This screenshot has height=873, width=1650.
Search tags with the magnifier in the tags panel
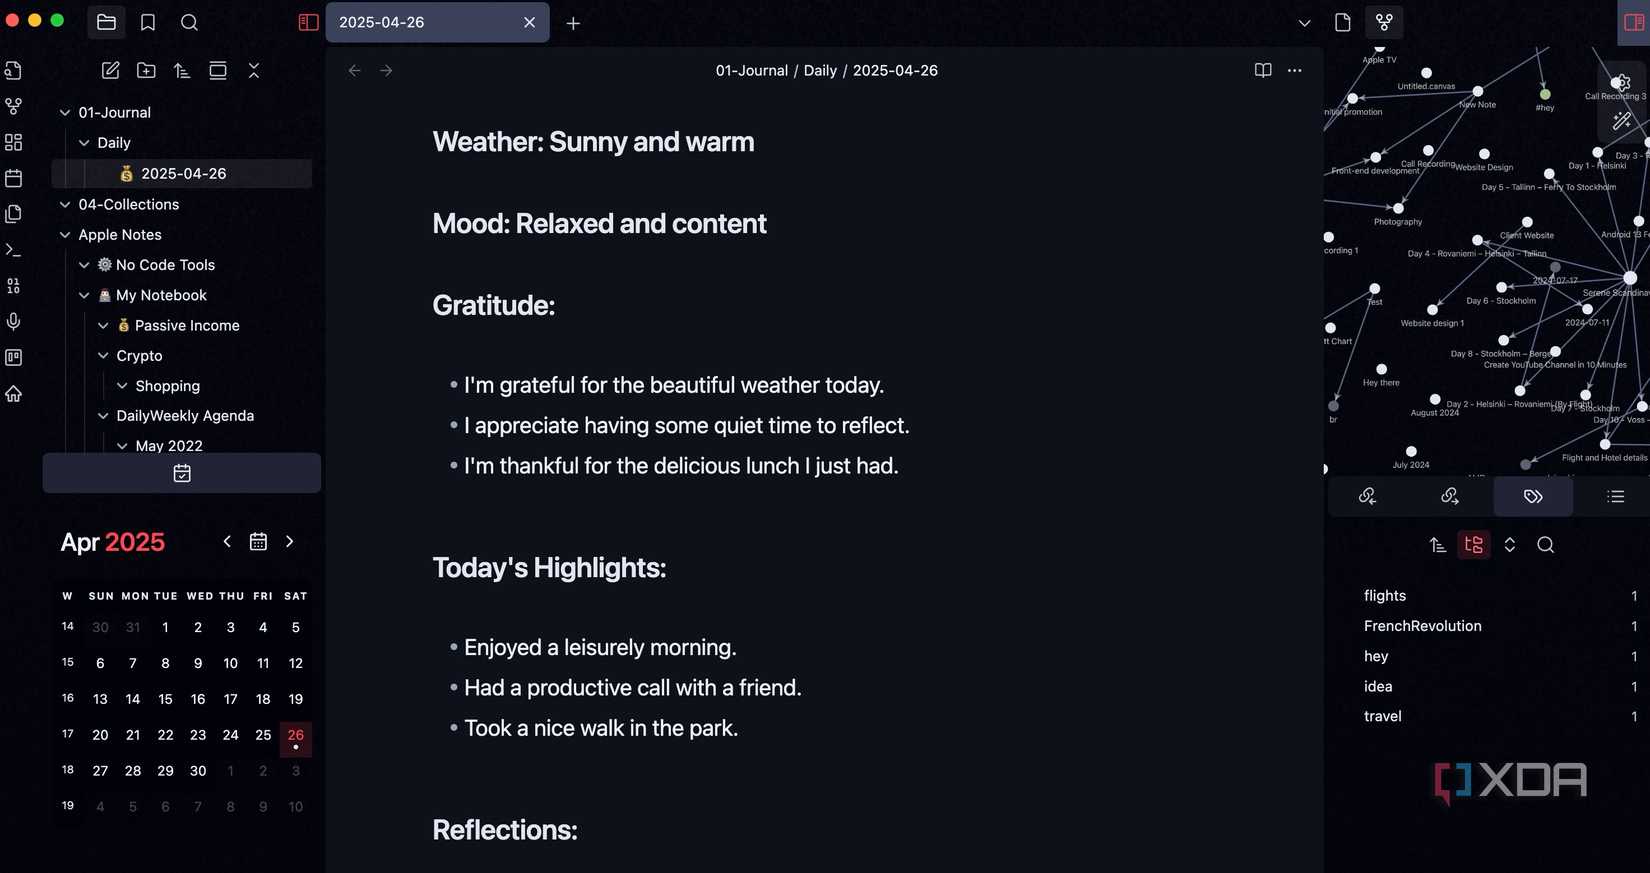click(1546, 545)
